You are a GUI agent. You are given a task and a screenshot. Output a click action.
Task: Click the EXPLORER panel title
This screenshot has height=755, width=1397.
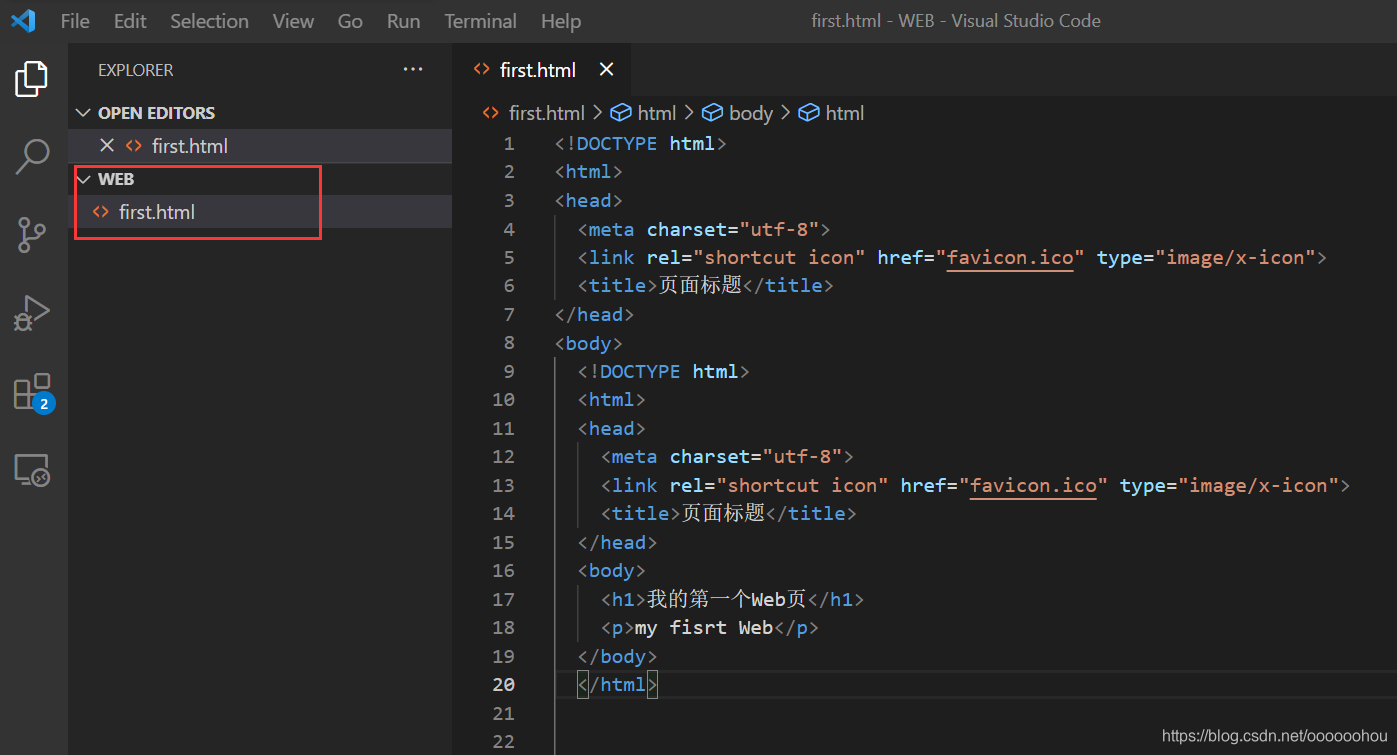pos(136,70)
